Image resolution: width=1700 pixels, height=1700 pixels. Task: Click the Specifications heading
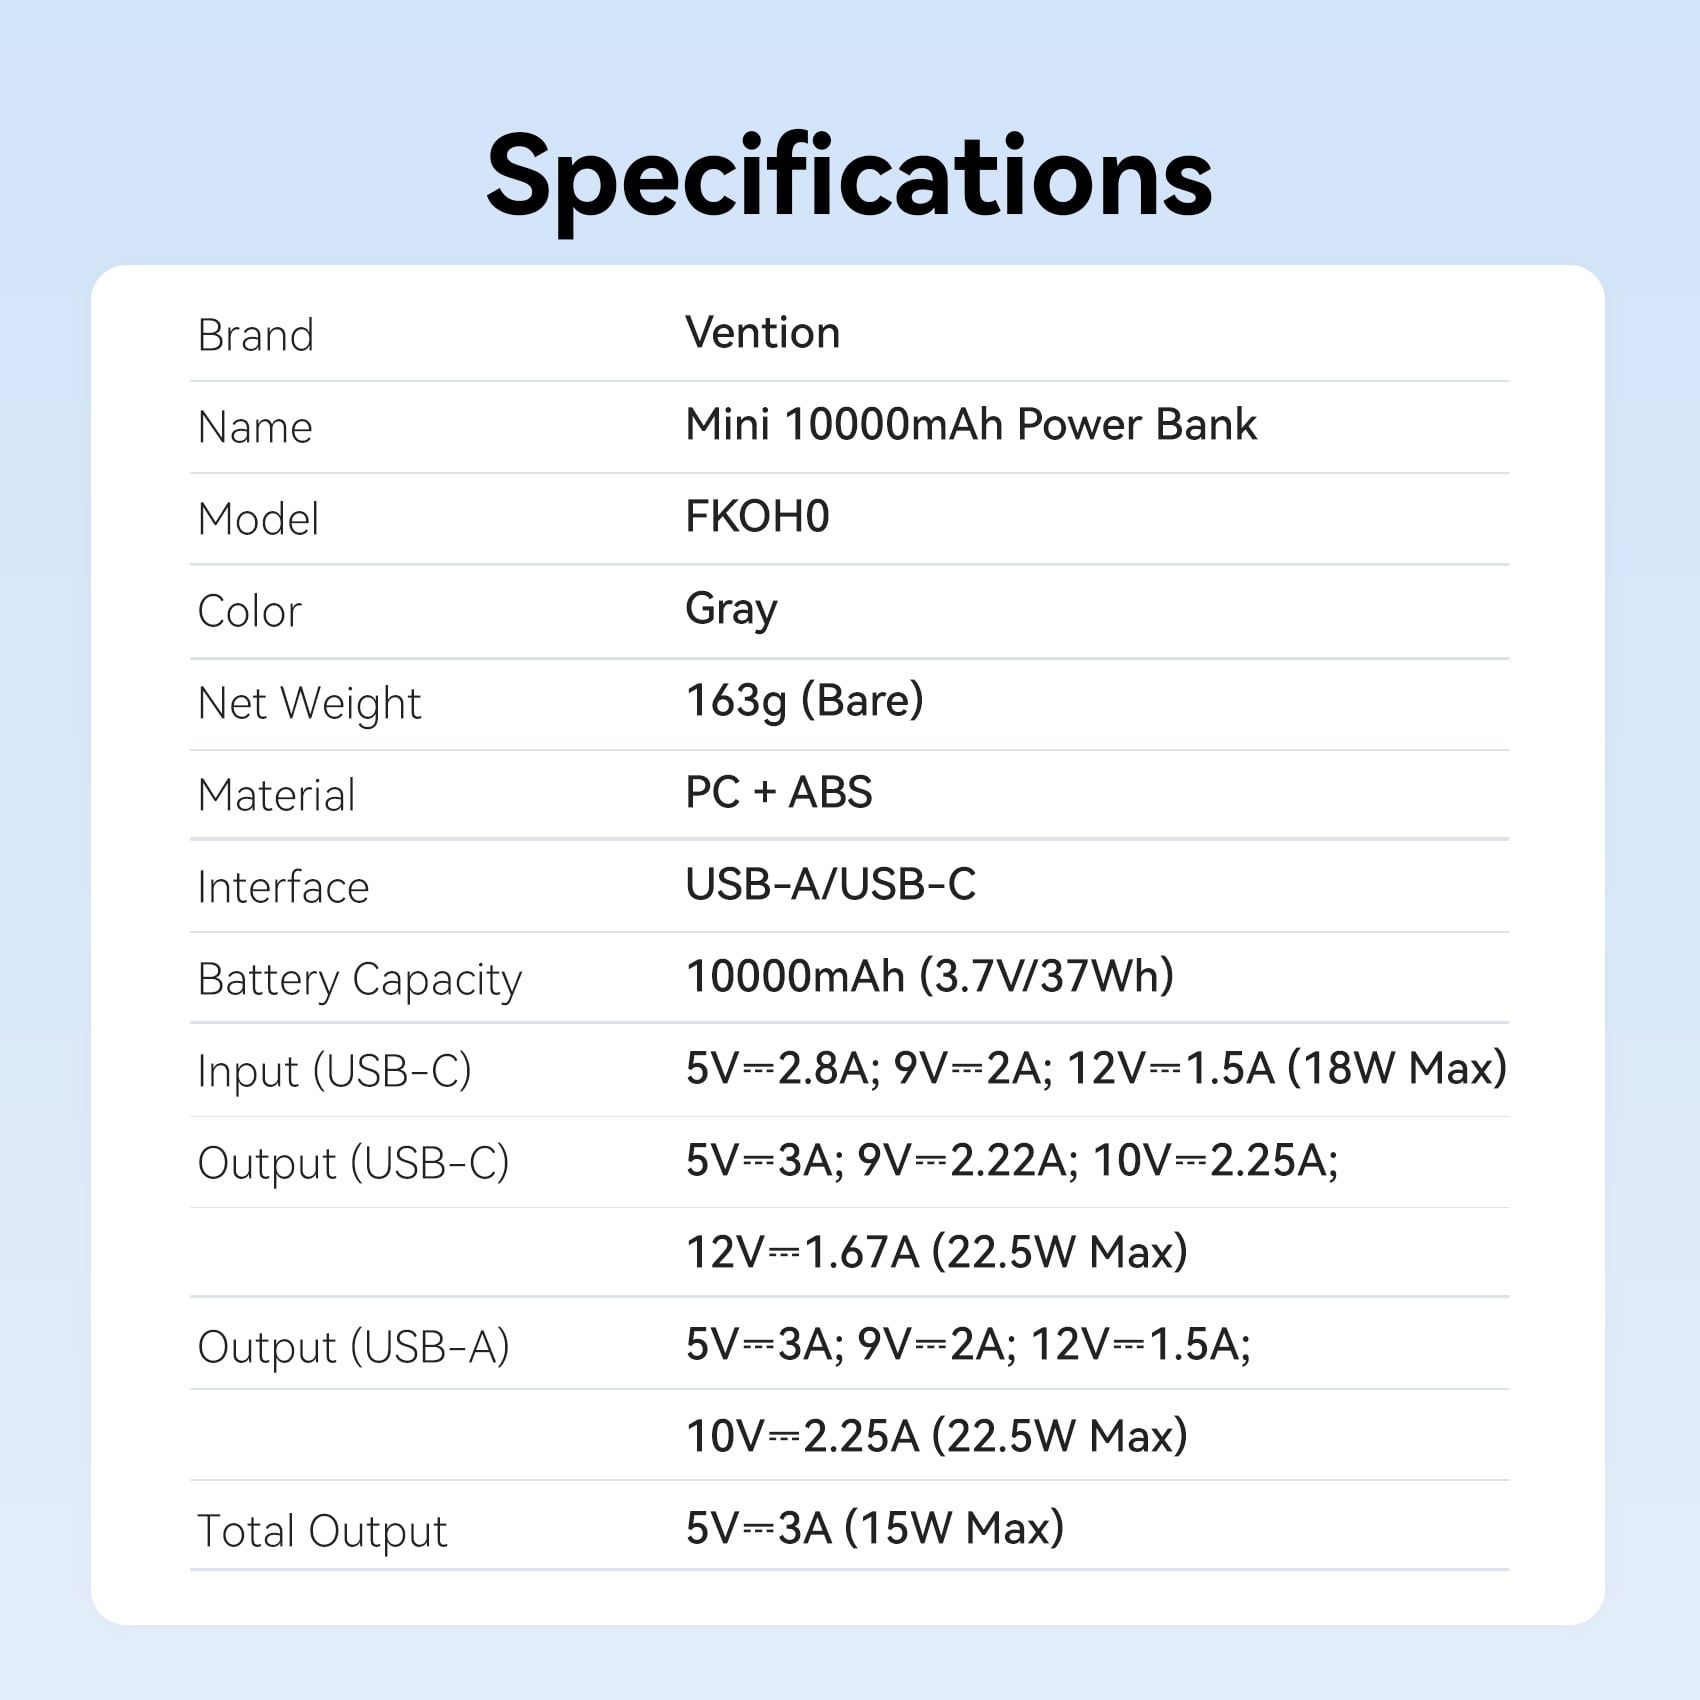[849, 177]
